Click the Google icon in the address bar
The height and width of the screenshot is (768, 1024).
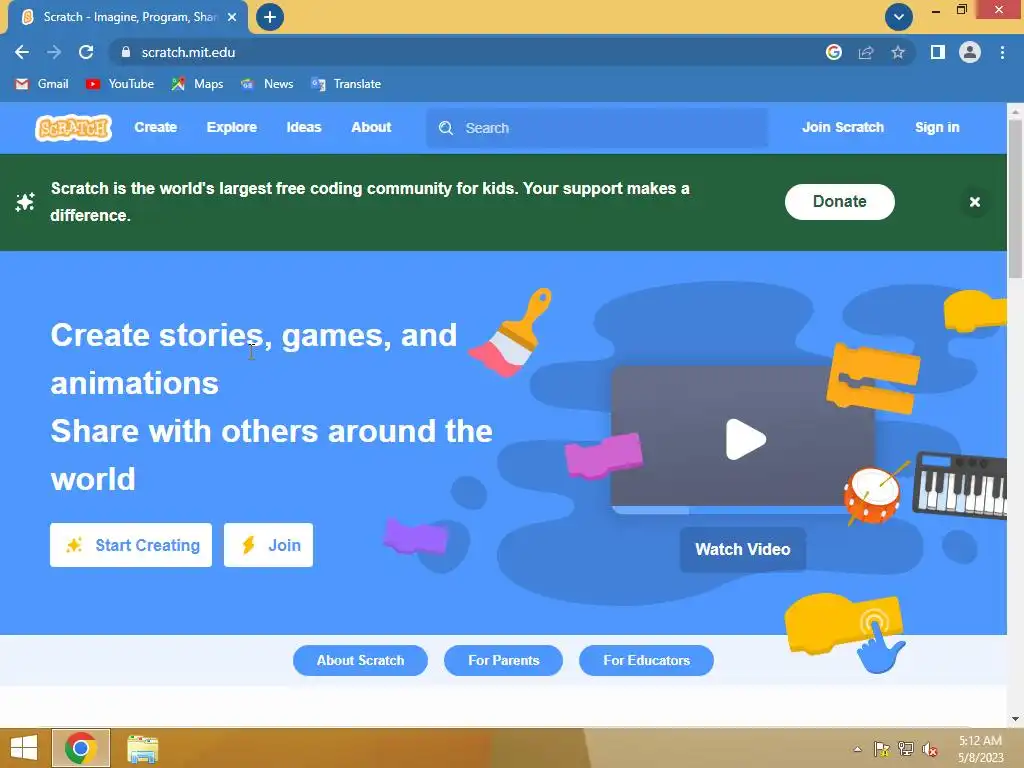click(833, 52)
